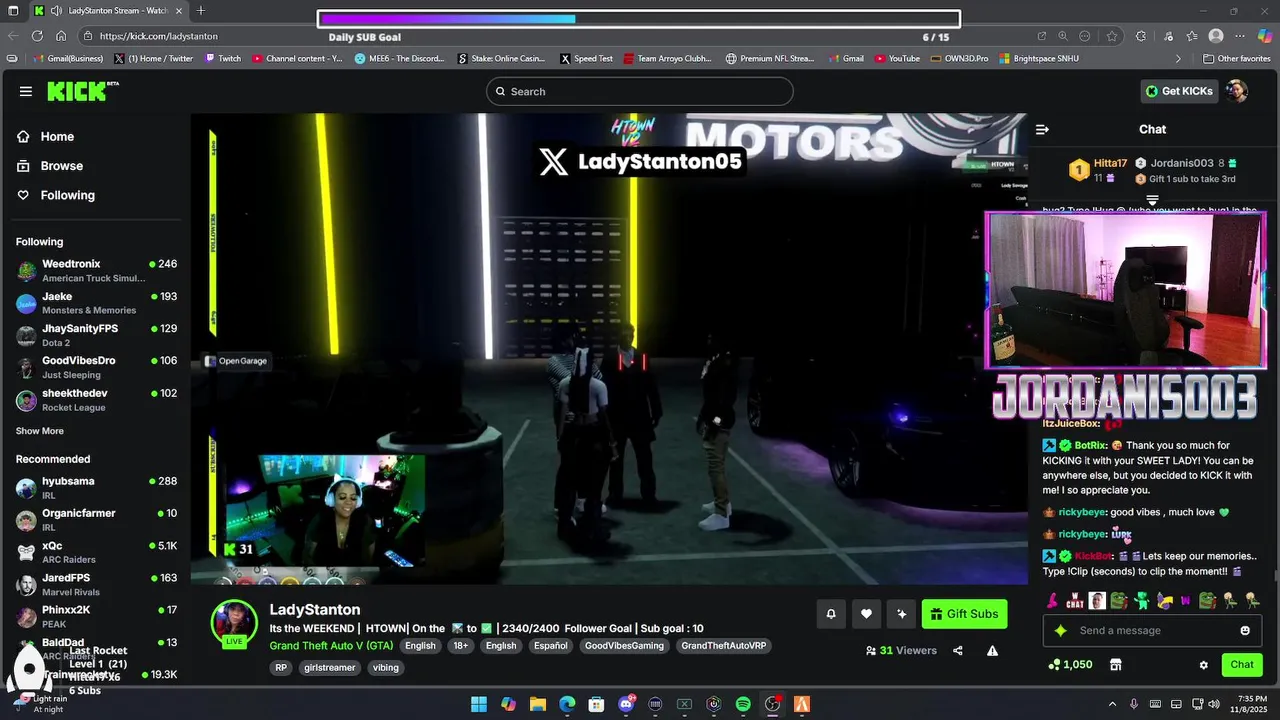Click the 31 Viewers count
The height and width of the screenshot is (720, 1280).
901,651
